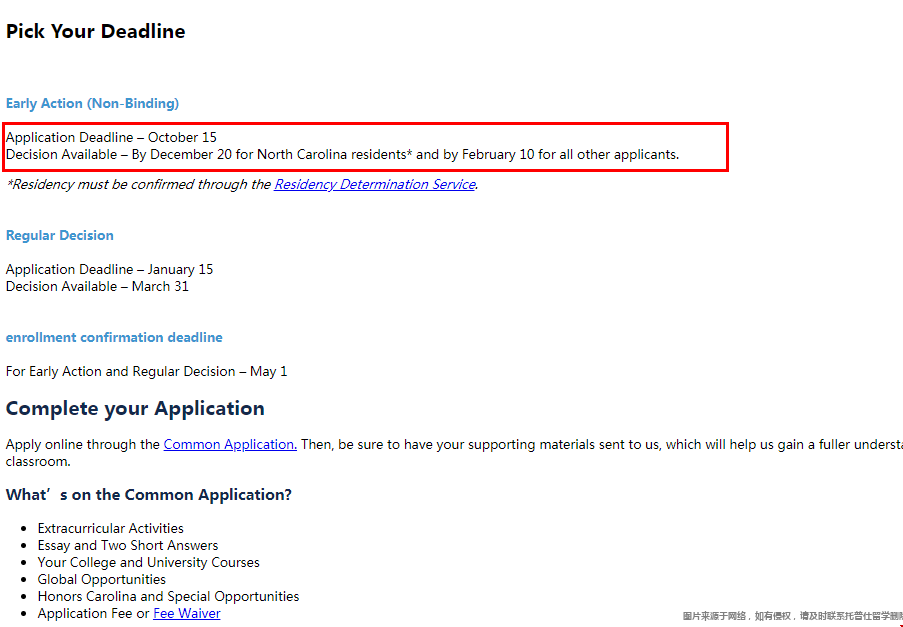Select the Extracurricular Activities list item

pos(110,529)
